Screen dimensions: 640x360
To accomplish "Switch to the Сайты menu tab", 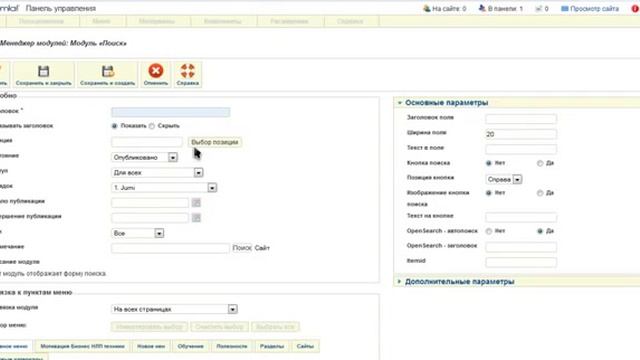I will pos(305,346).
